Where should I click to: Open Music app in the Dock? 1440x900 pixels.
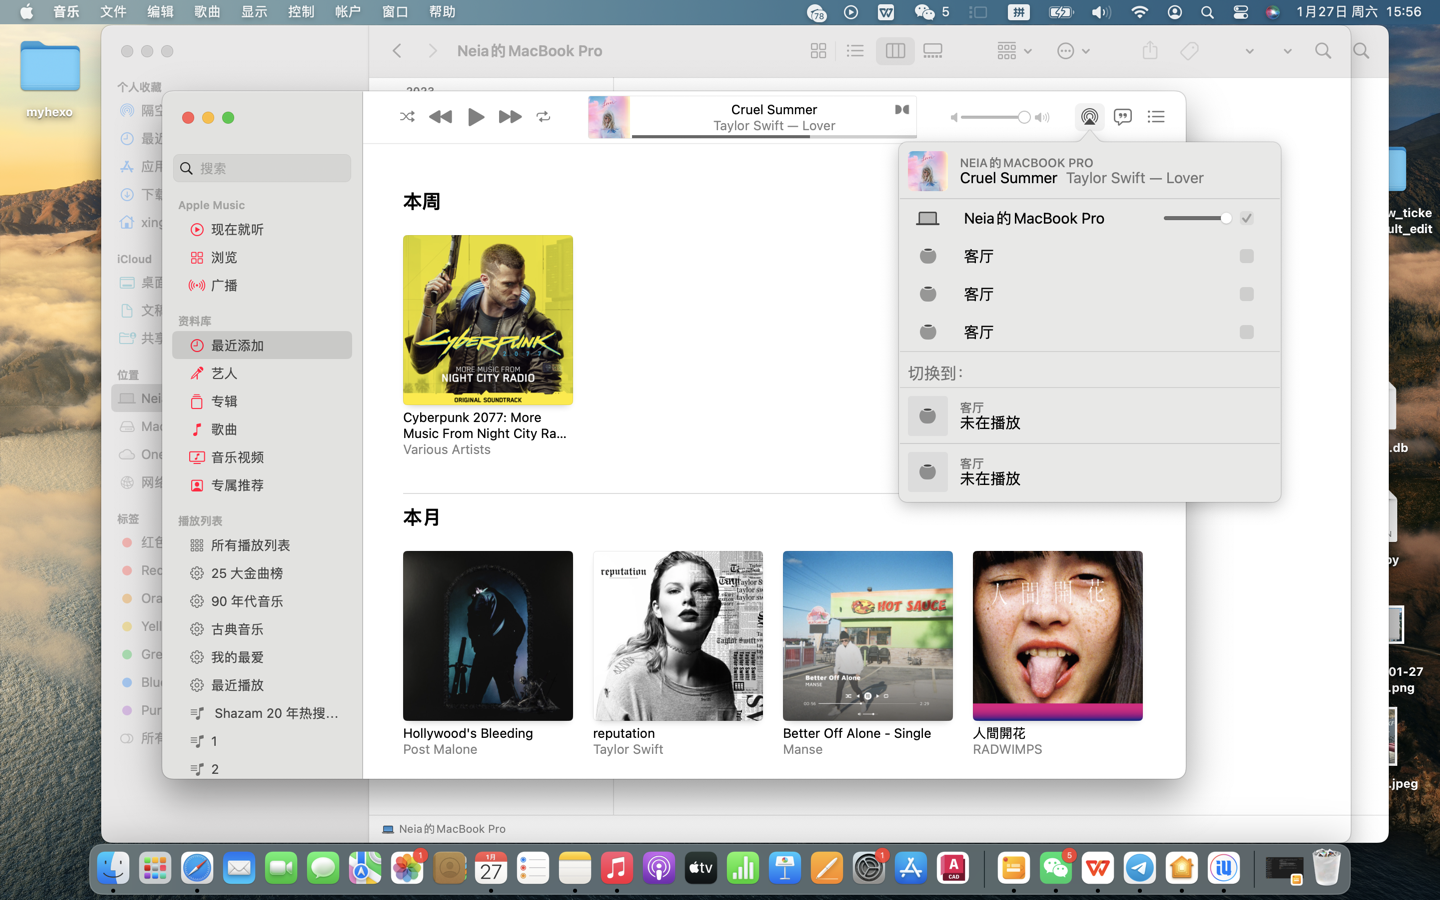pyautogui.click(x=617, y=868)
